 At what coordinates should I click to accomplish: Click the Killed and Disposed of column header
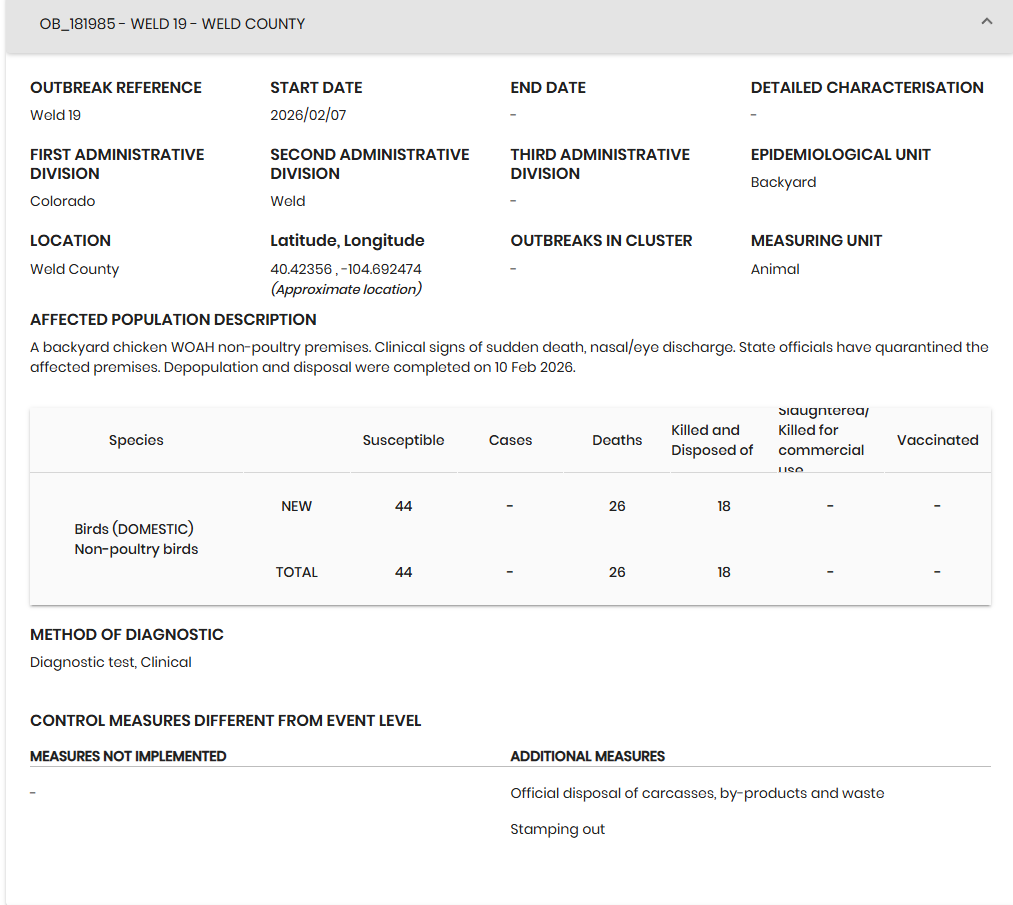click(712, 440)
